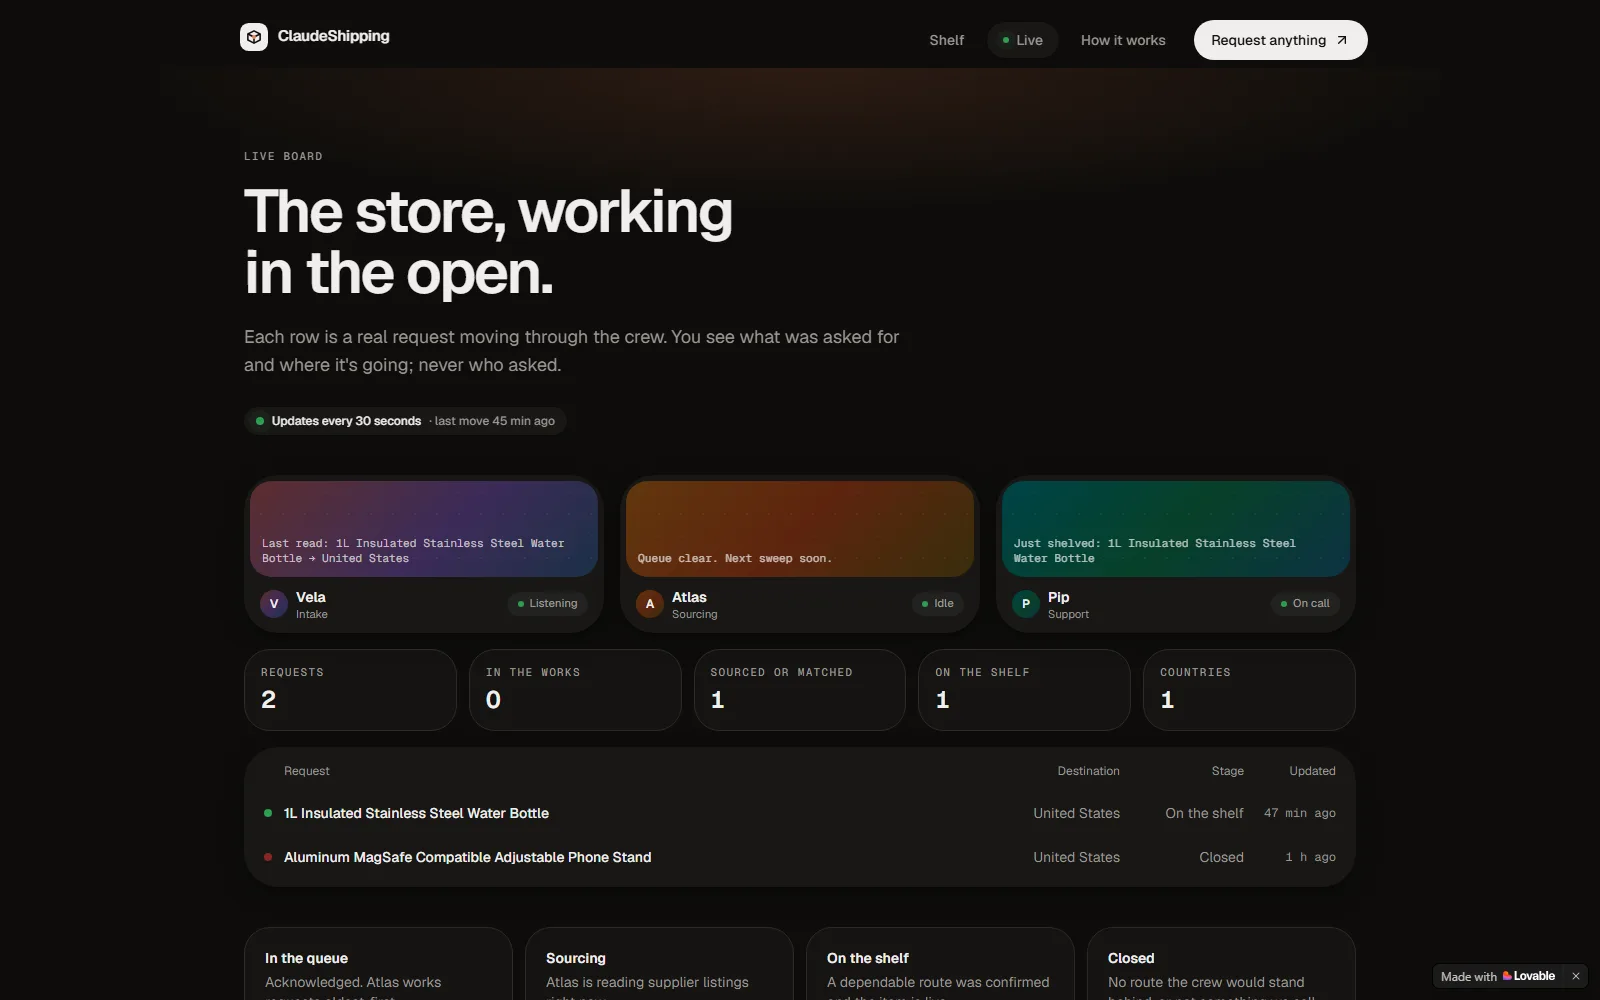Select the Requests count card
Viewport: 1600px width, 1000px height.
point(350,690)
